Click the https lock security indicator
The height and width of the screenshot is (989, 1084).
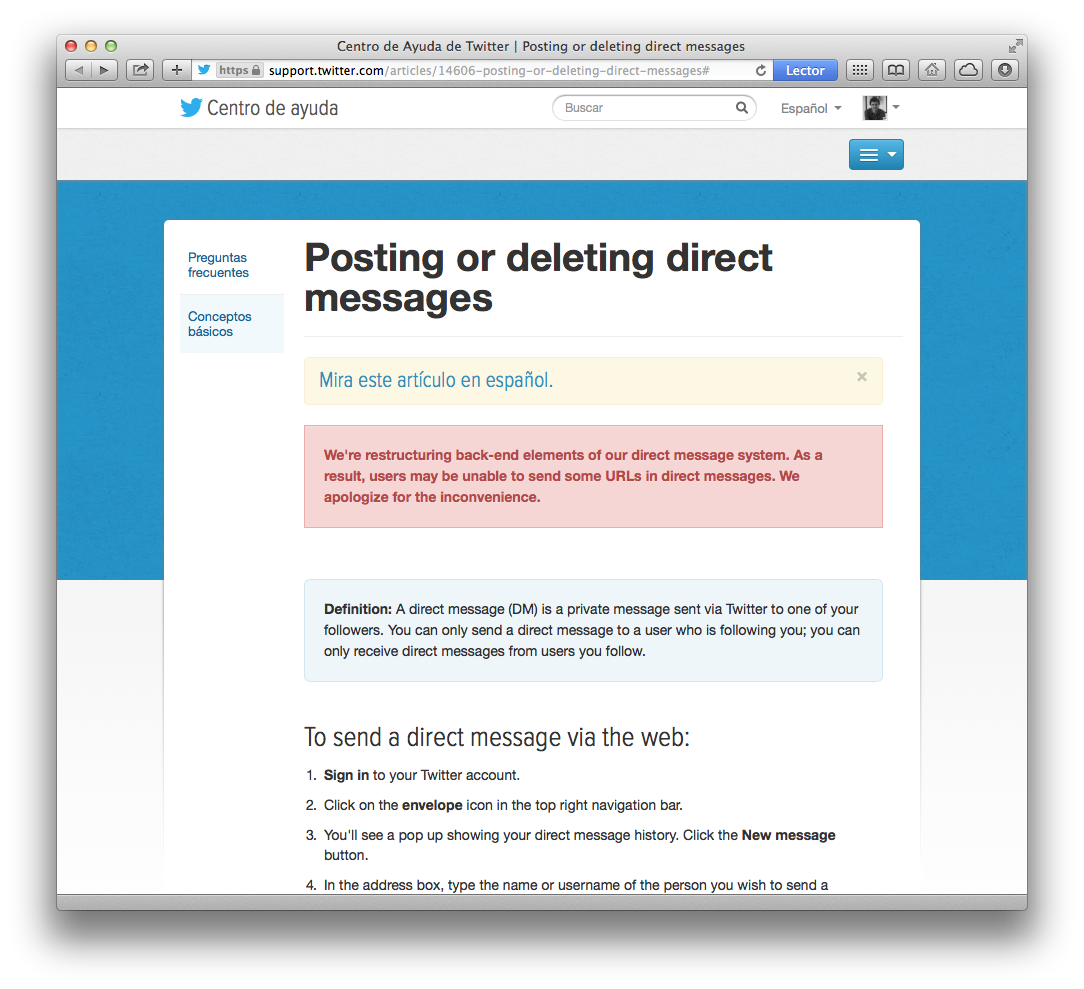(239, 70)
